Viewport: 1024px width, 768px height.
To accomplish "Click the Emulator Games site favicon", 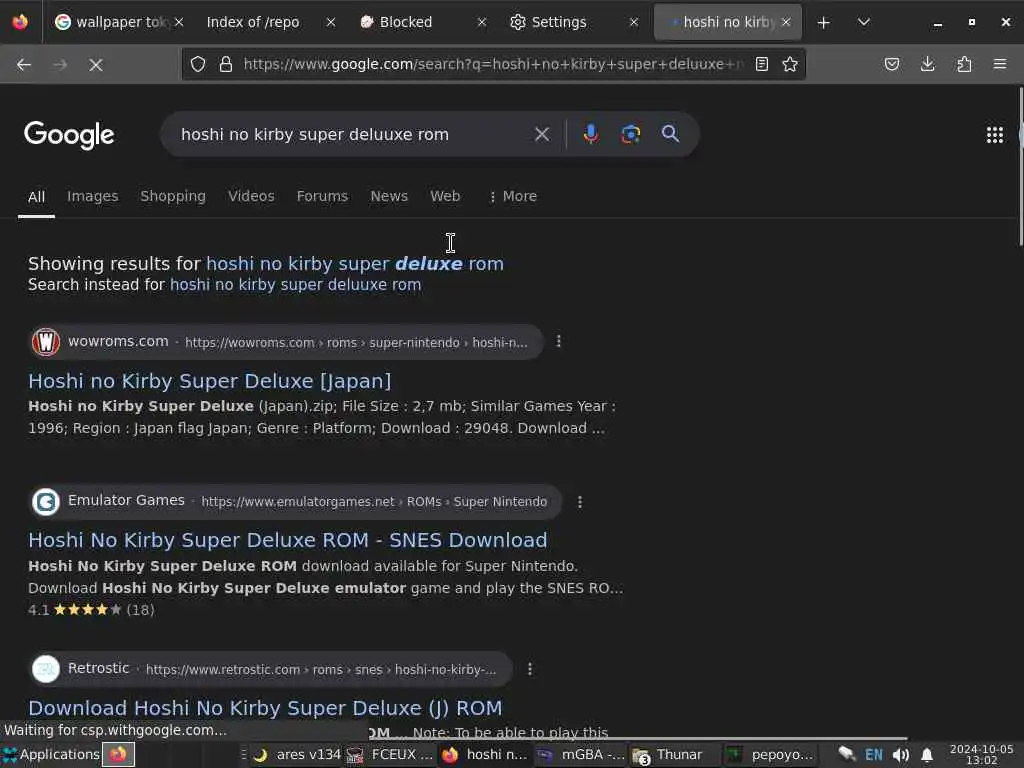I will tap(46, 502).
